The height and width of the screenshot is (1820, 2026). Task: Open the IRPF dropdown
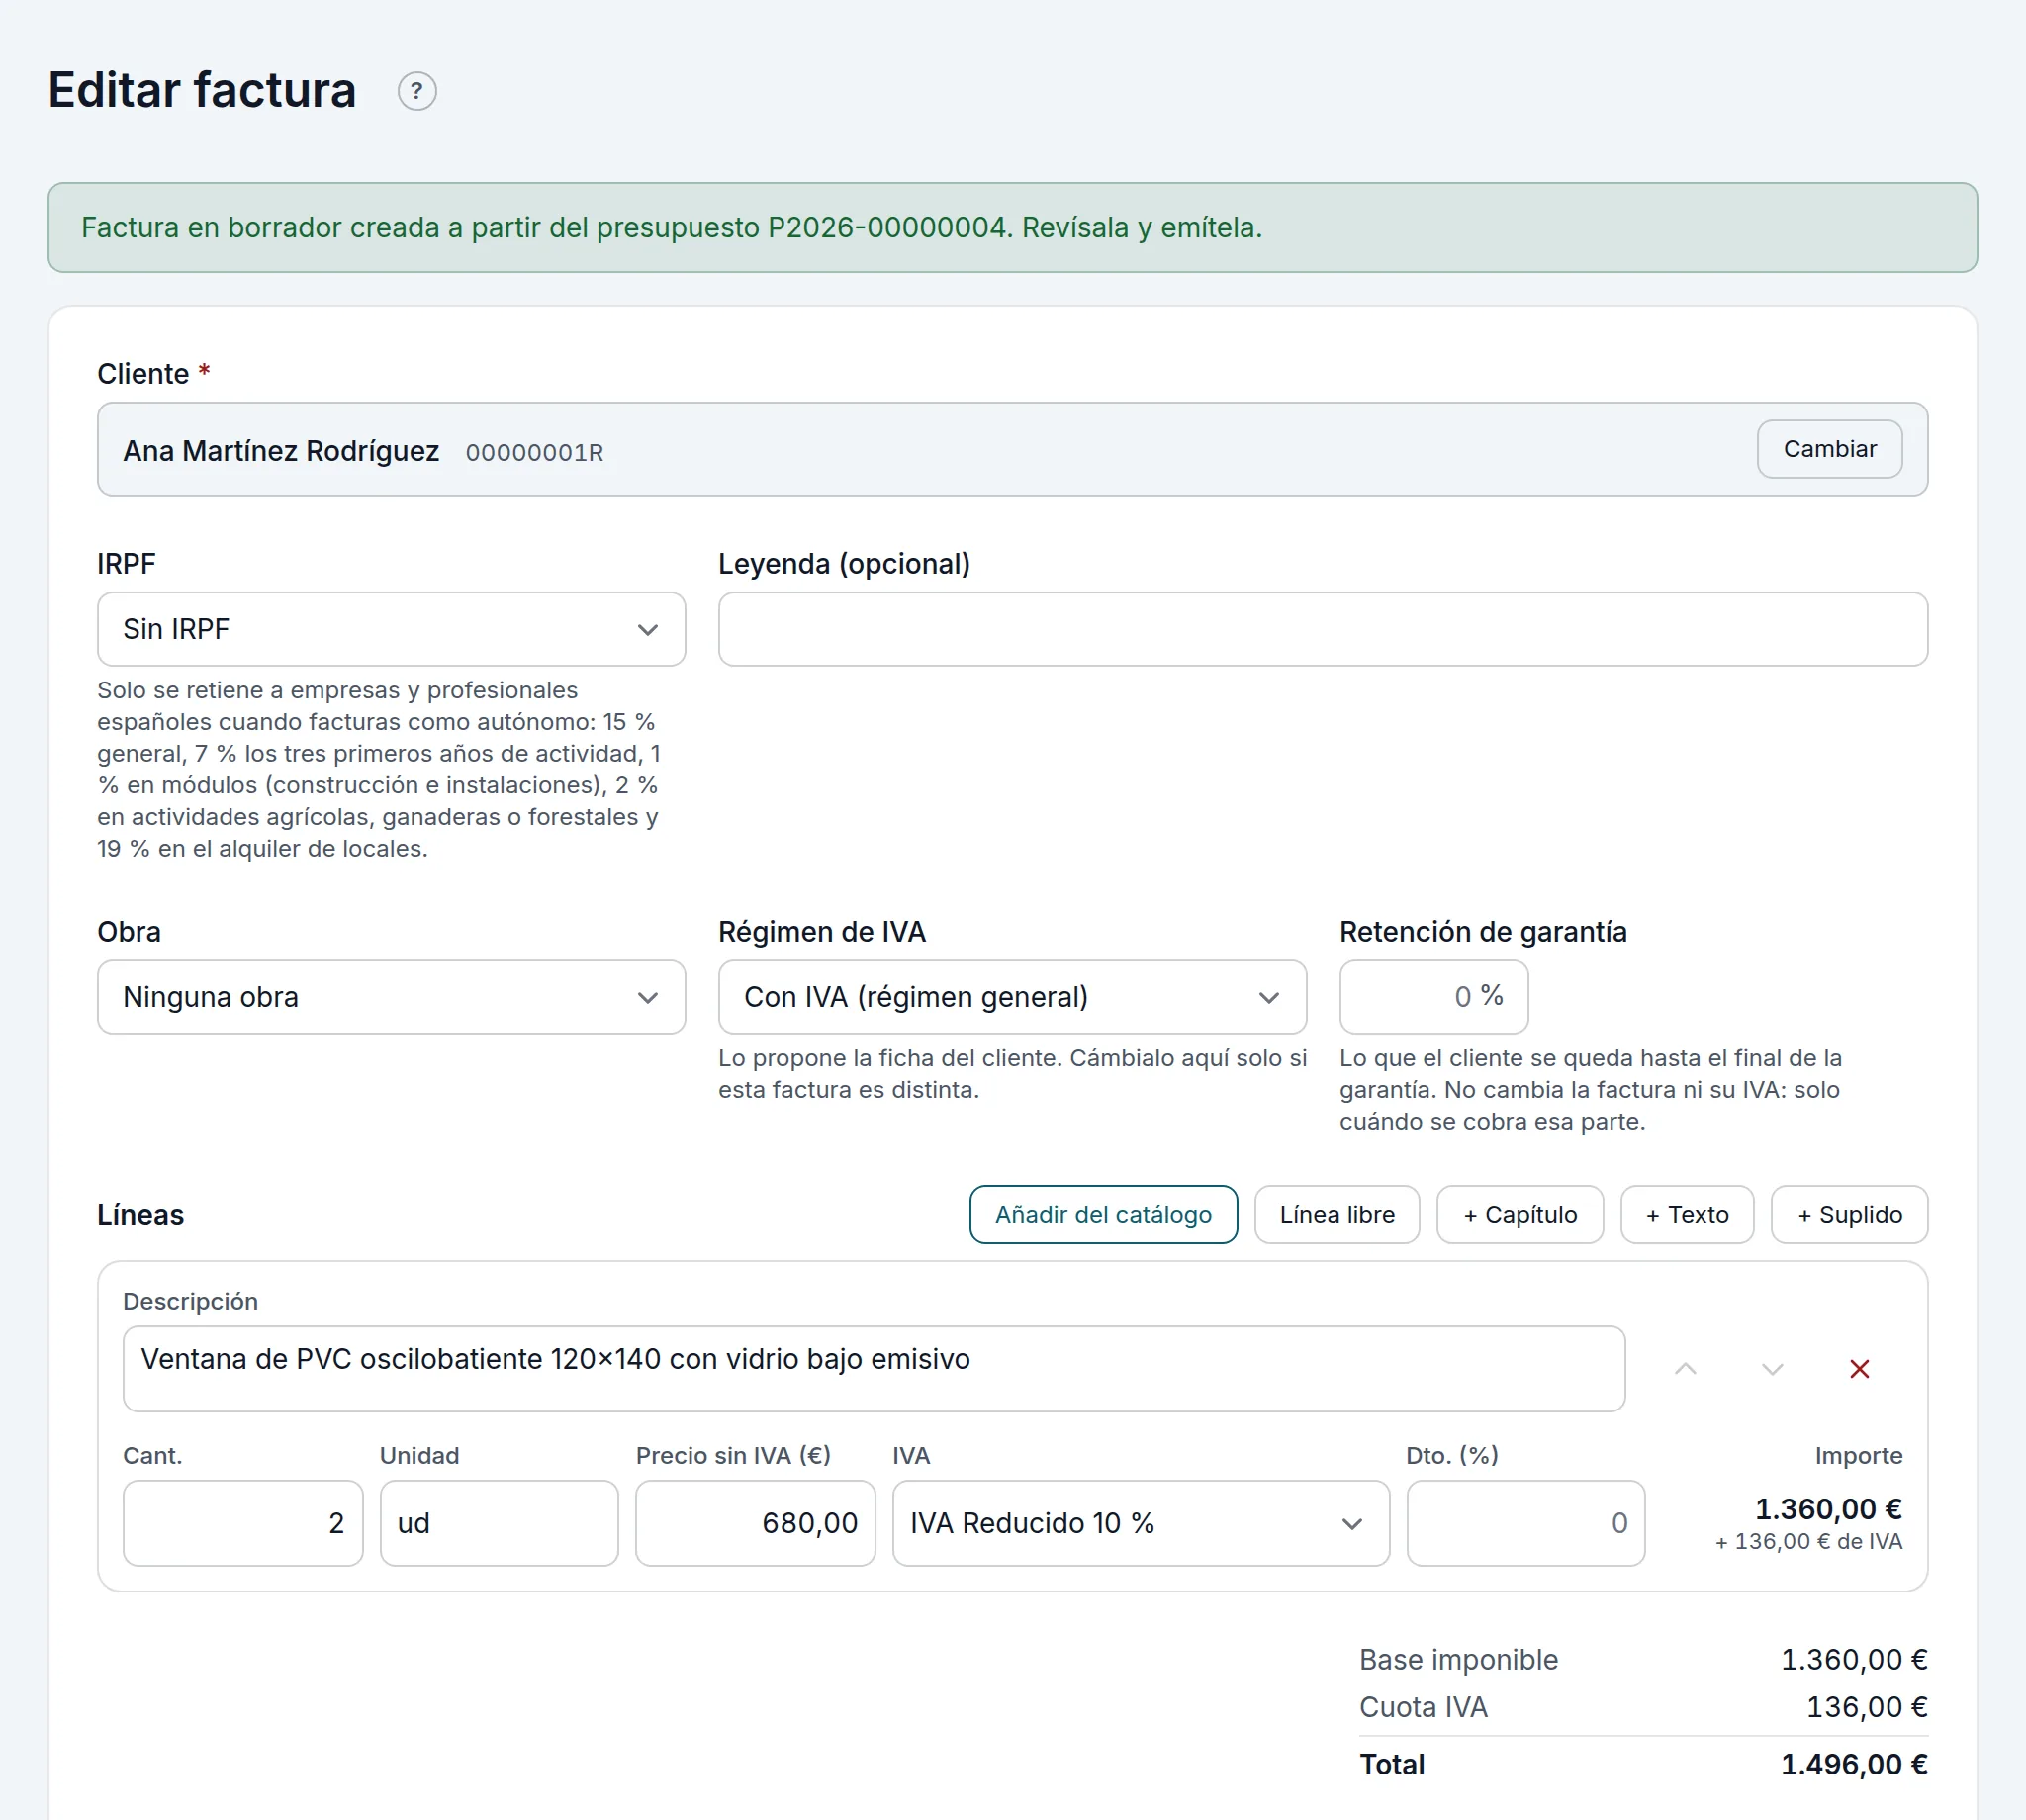[x=391, y=629]
